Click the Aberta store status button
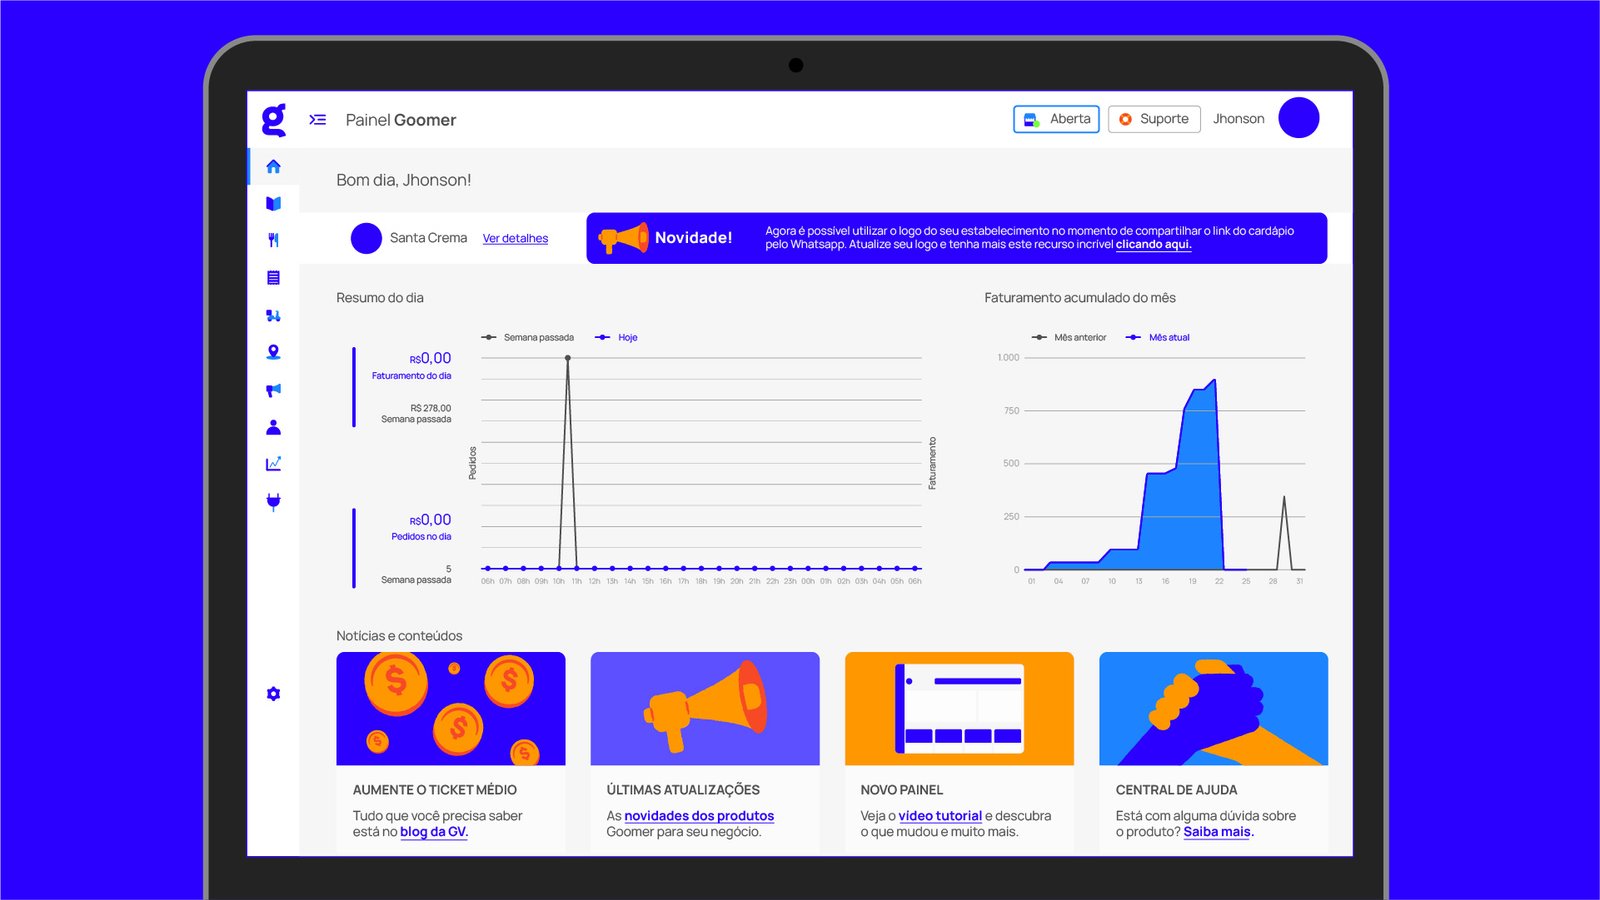The width and height of the screenshot is (1600, 900). click(1056, 119)
